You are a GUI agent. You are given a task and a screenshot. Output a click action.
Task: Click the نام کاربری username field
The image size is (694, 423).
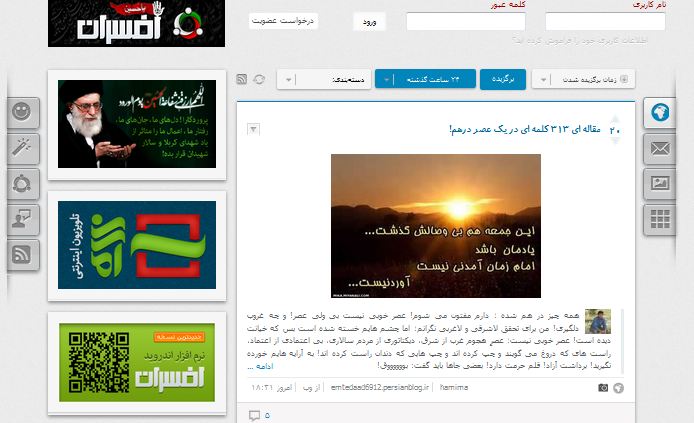pyautogui.click(x=605, y=22)
